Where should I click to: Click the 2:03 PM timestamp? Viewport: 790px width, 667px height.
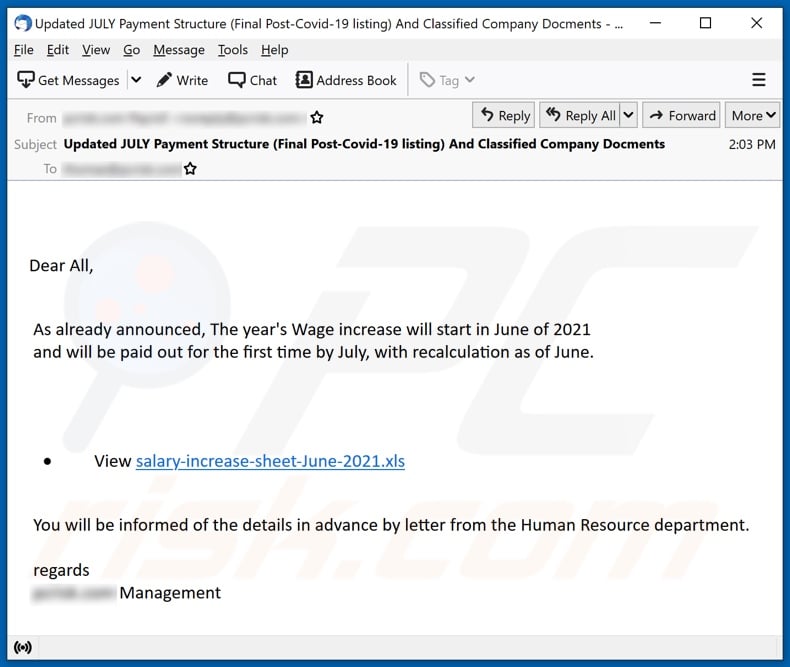pyautogui.click(x=752, y=145)
